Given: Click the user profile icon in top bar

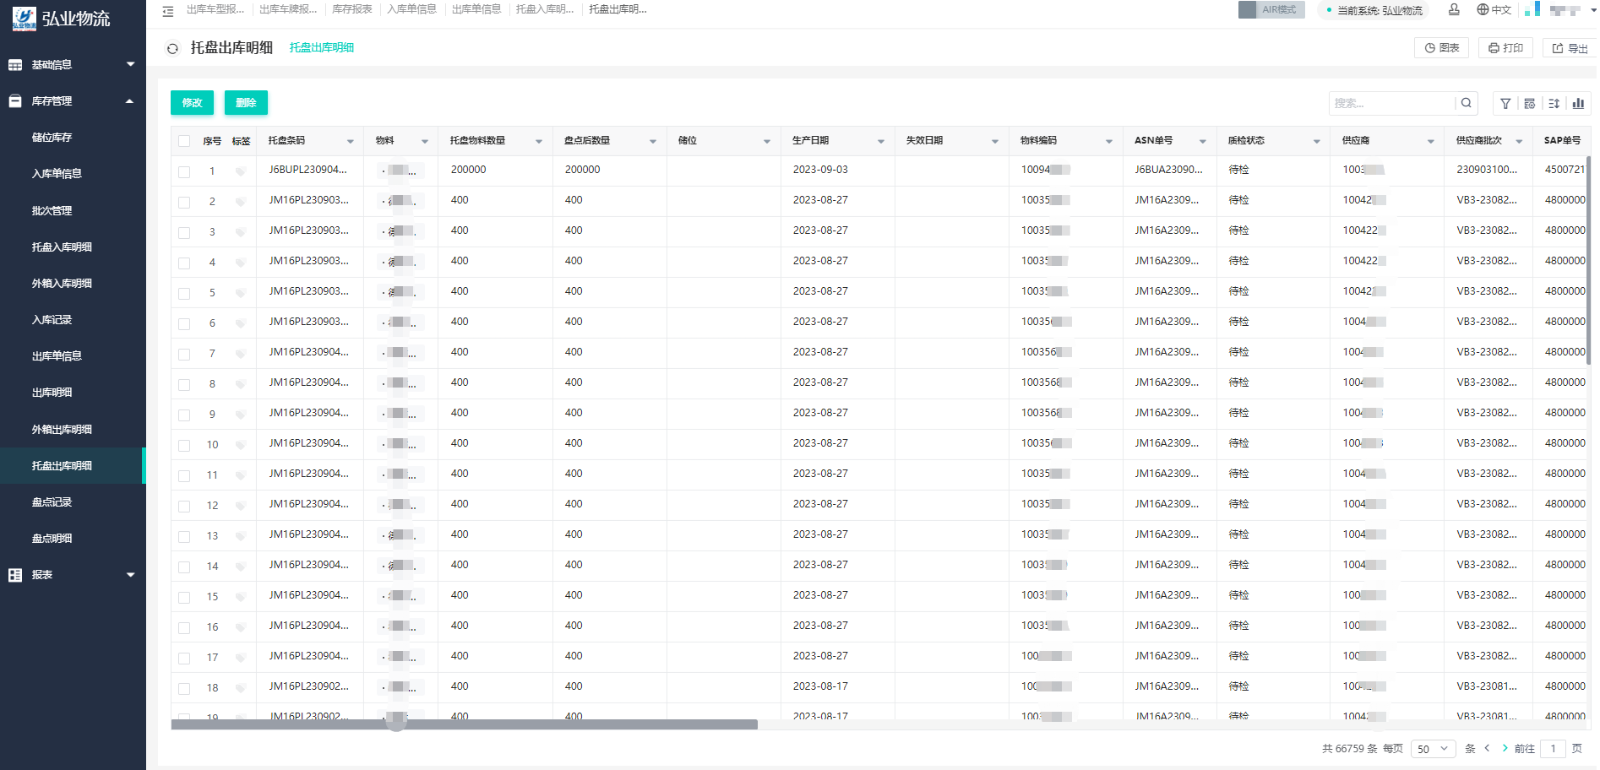Looking at the screenshot, I should pos(1454,9).
